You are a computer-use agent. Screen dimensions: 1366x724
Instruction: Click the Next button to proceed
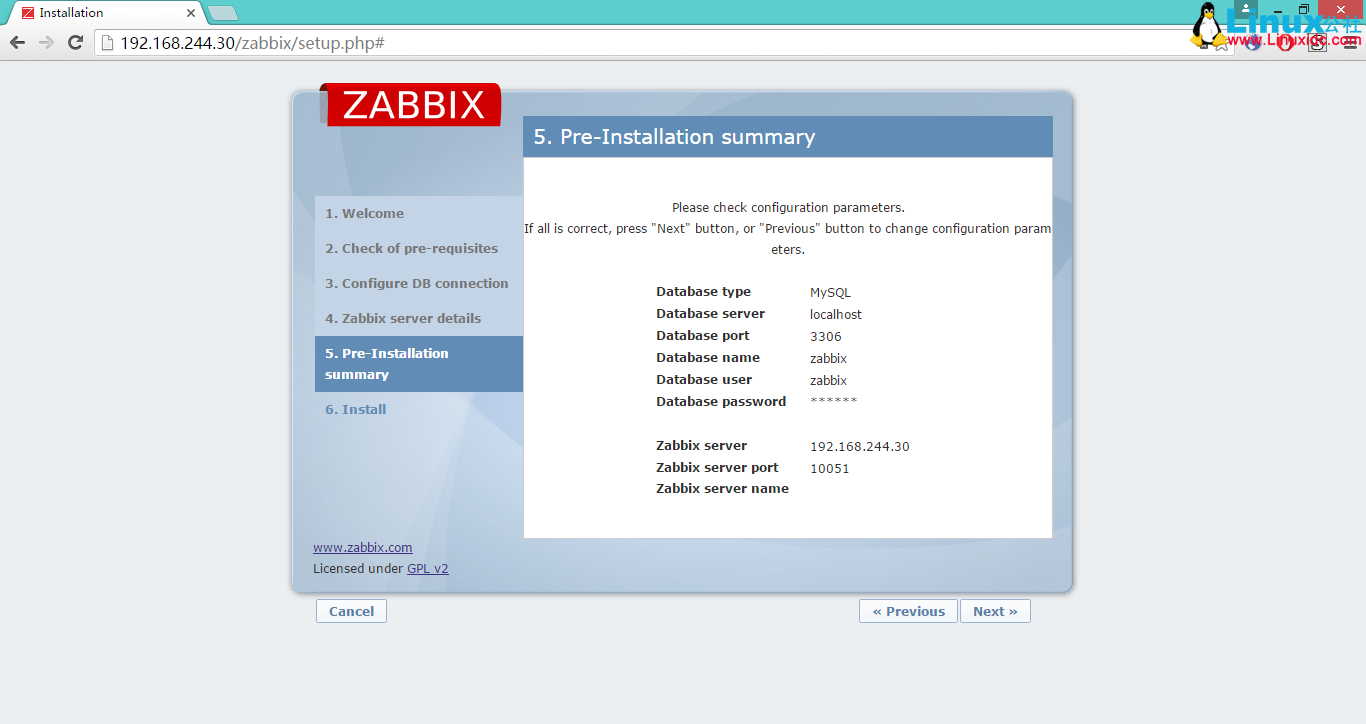[x=995, y=610]
